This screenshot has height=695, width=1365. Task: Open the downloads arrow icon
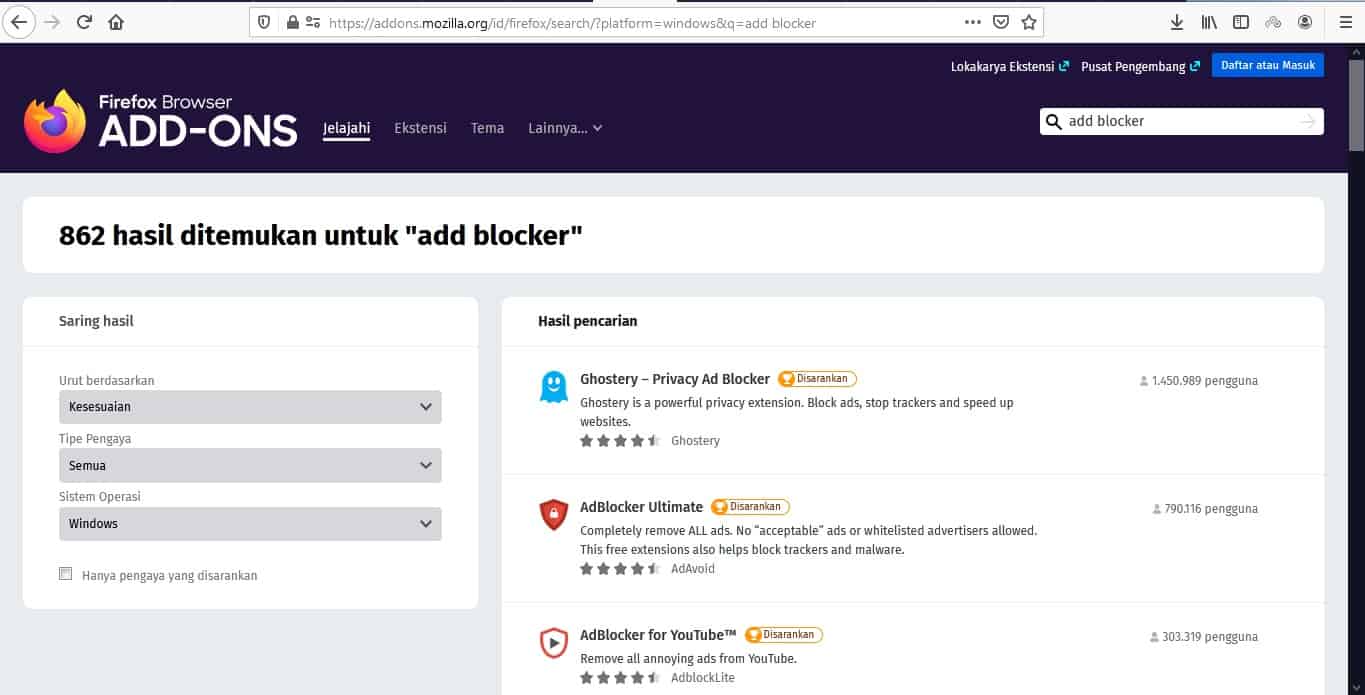1177,22
